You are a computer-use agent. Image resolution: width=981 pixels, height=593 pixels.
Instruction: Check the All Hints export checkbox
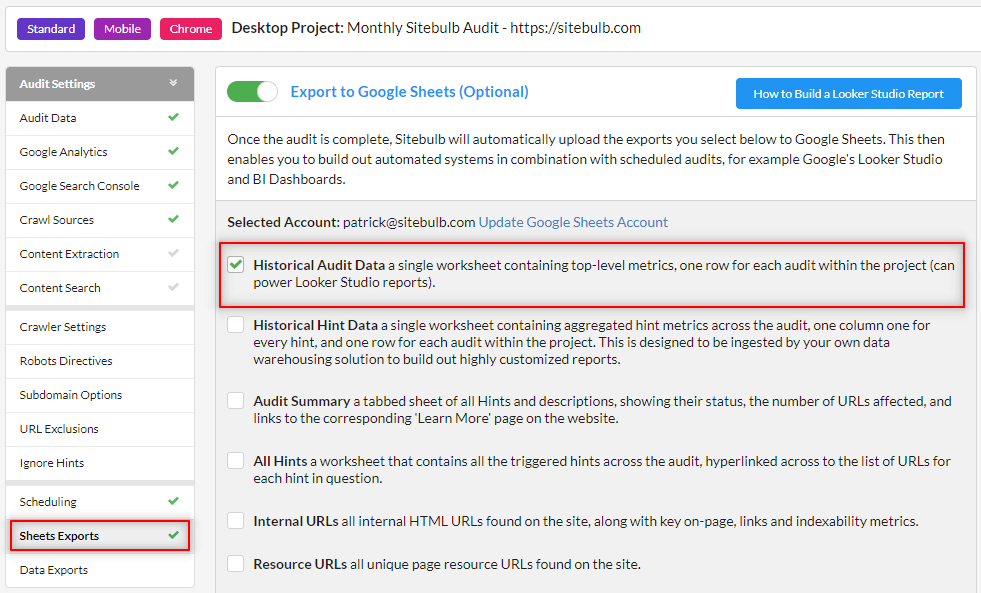[x=236, y=460]
